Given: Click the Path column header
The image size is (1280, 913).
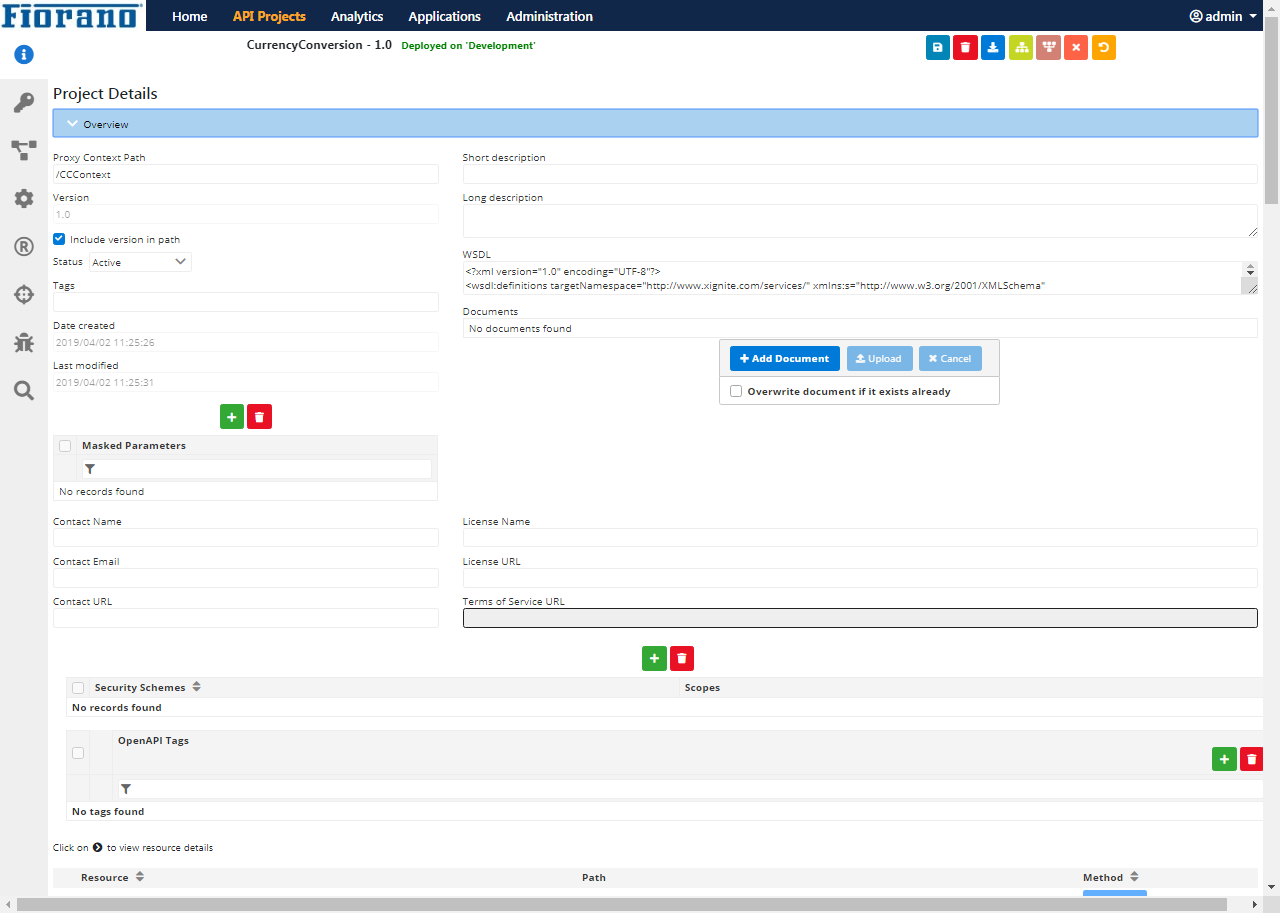Looking at the screenshot, I should pos(594,878).
